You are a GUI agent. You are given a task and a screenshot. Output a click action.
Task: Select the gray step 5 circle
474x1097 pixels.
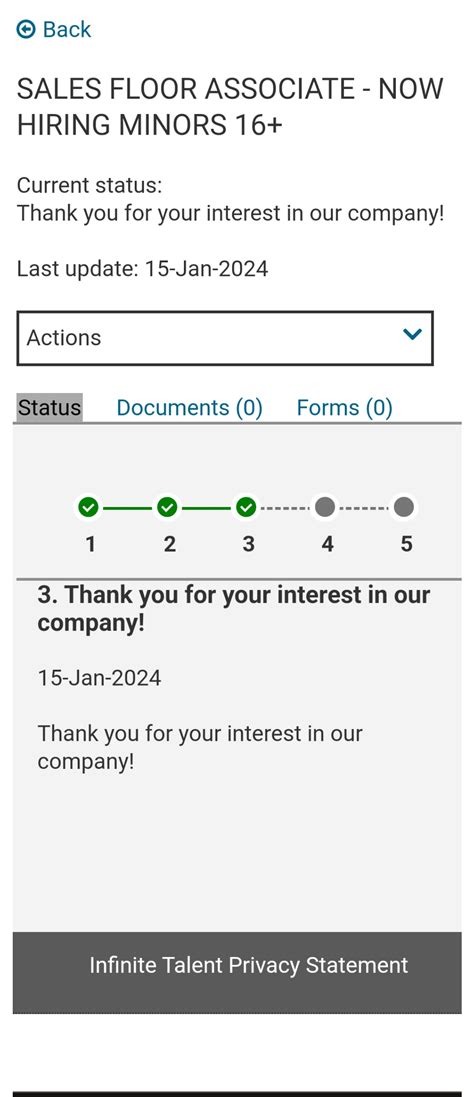coord(403,507)
